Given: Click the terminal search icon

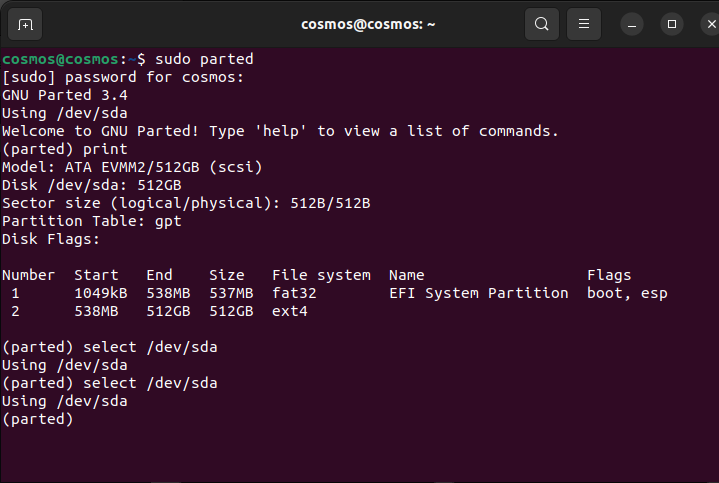Looking at the screenshot, I should pyautogui.click(x=541, y=24).
